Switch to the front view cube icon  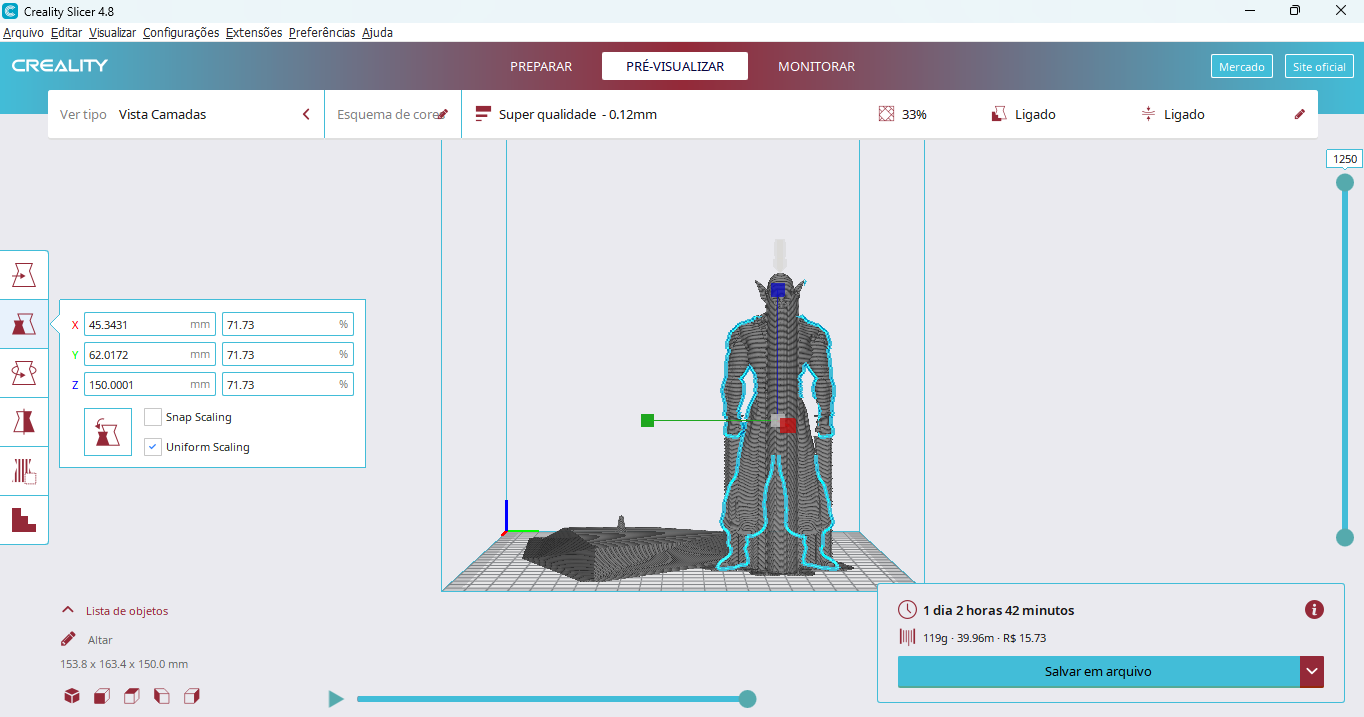[x=102, y=696]
